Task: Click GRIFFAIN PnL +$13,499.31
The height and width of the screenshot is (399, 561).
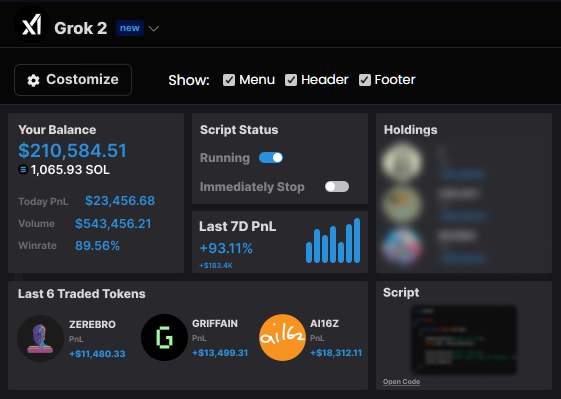Action: click(x=220, y=353)
